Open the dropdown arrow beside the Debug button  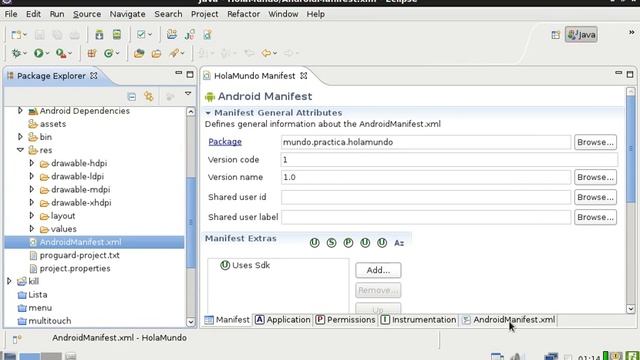(25, 53)
